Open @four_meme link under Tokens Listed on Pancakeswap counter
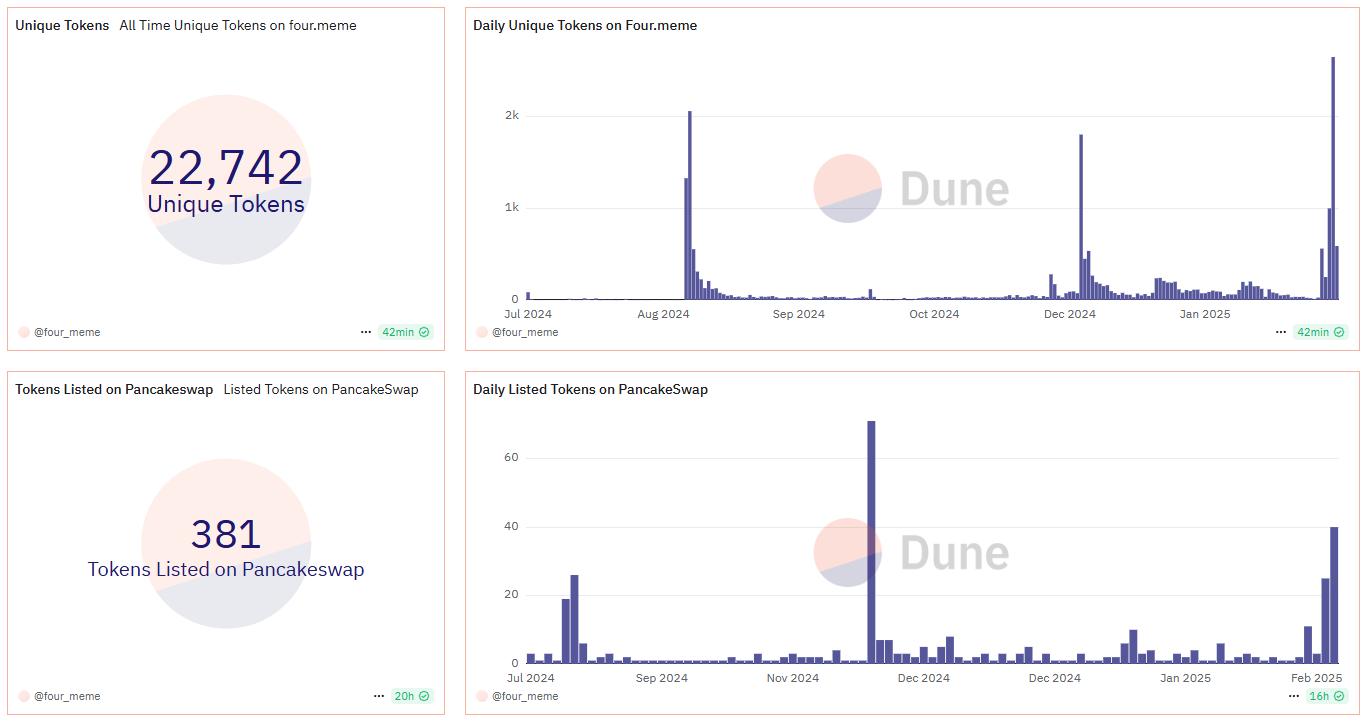Screen dimensions: 1370x721 pos(67,696)
